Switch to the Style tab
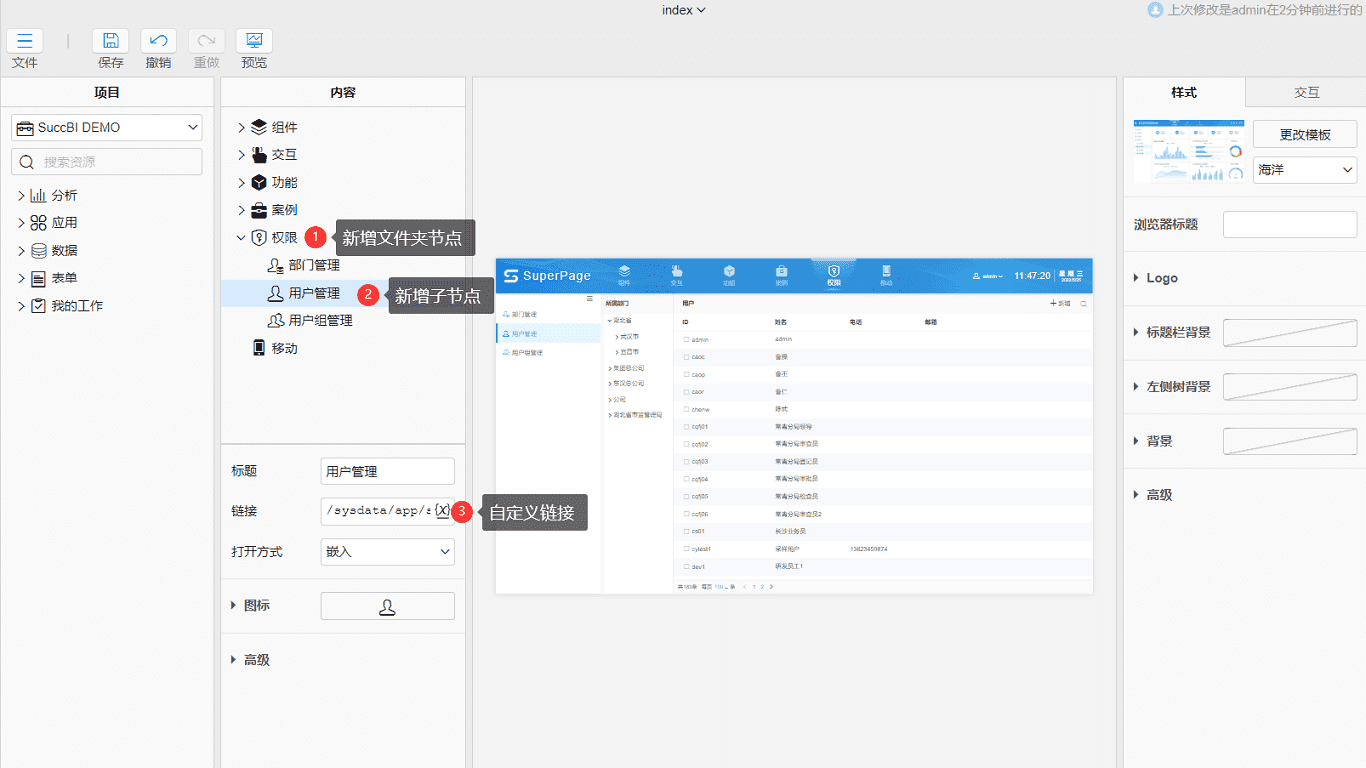 point(1184,92)
